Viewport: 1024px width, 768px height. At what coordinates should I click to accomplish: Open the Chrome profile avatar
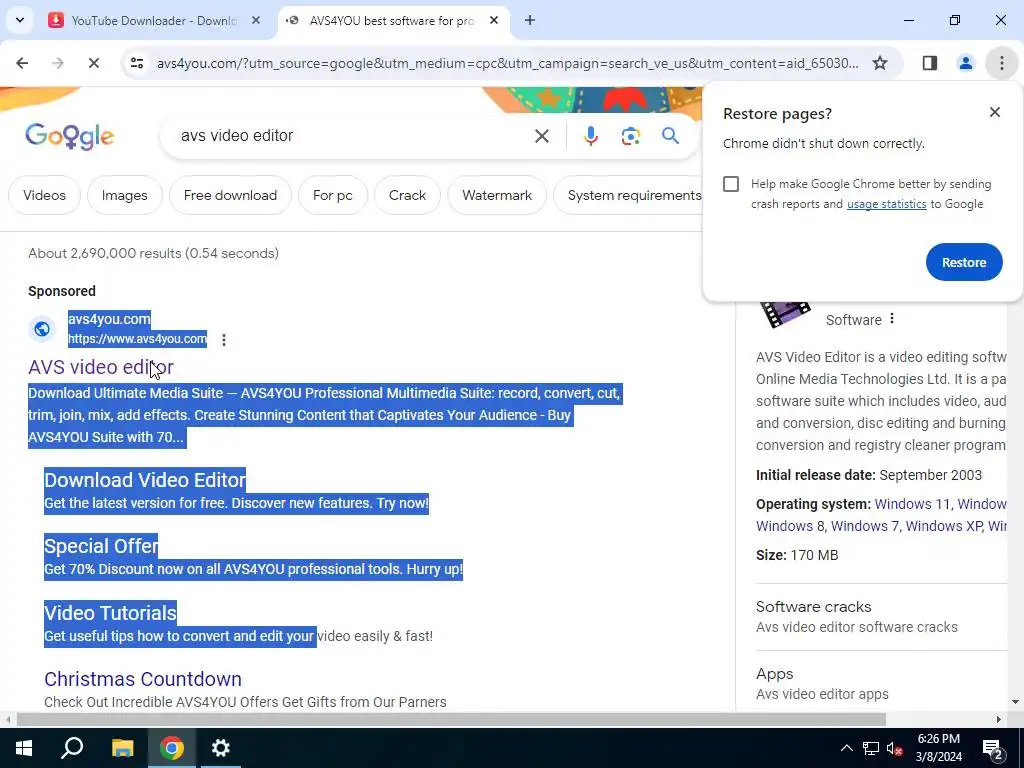965,63
